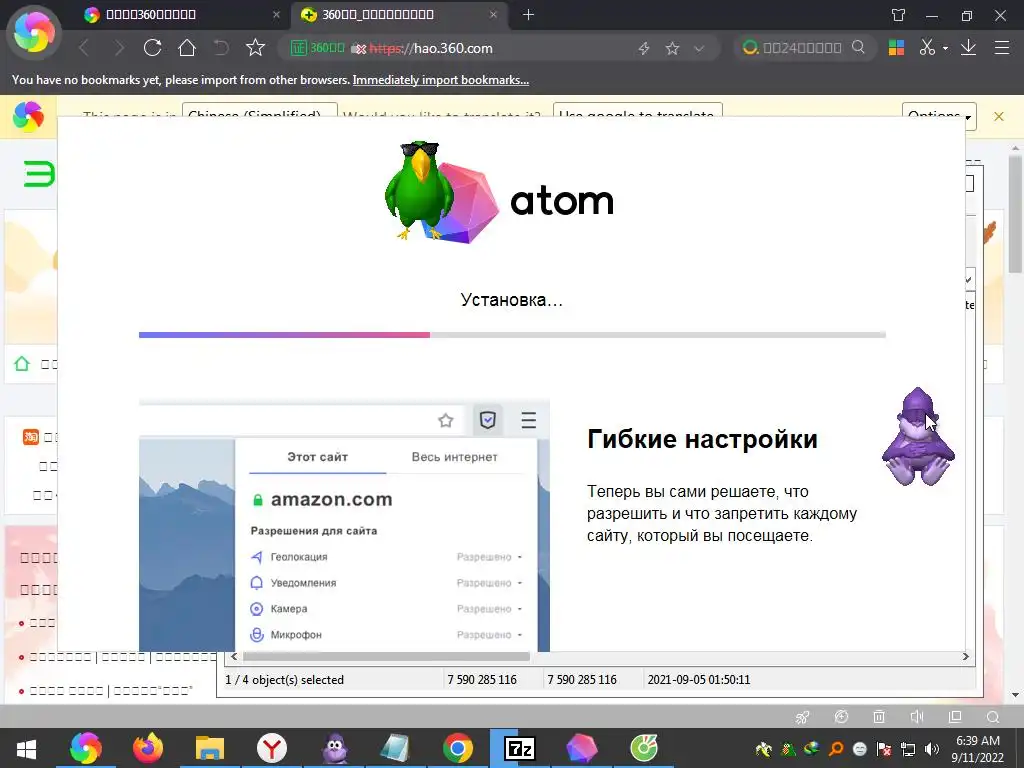The width and height of the screenshot is (1024, 768).
Task: Click the shield icon in Atom preview
Action: [x=487, y=419]
